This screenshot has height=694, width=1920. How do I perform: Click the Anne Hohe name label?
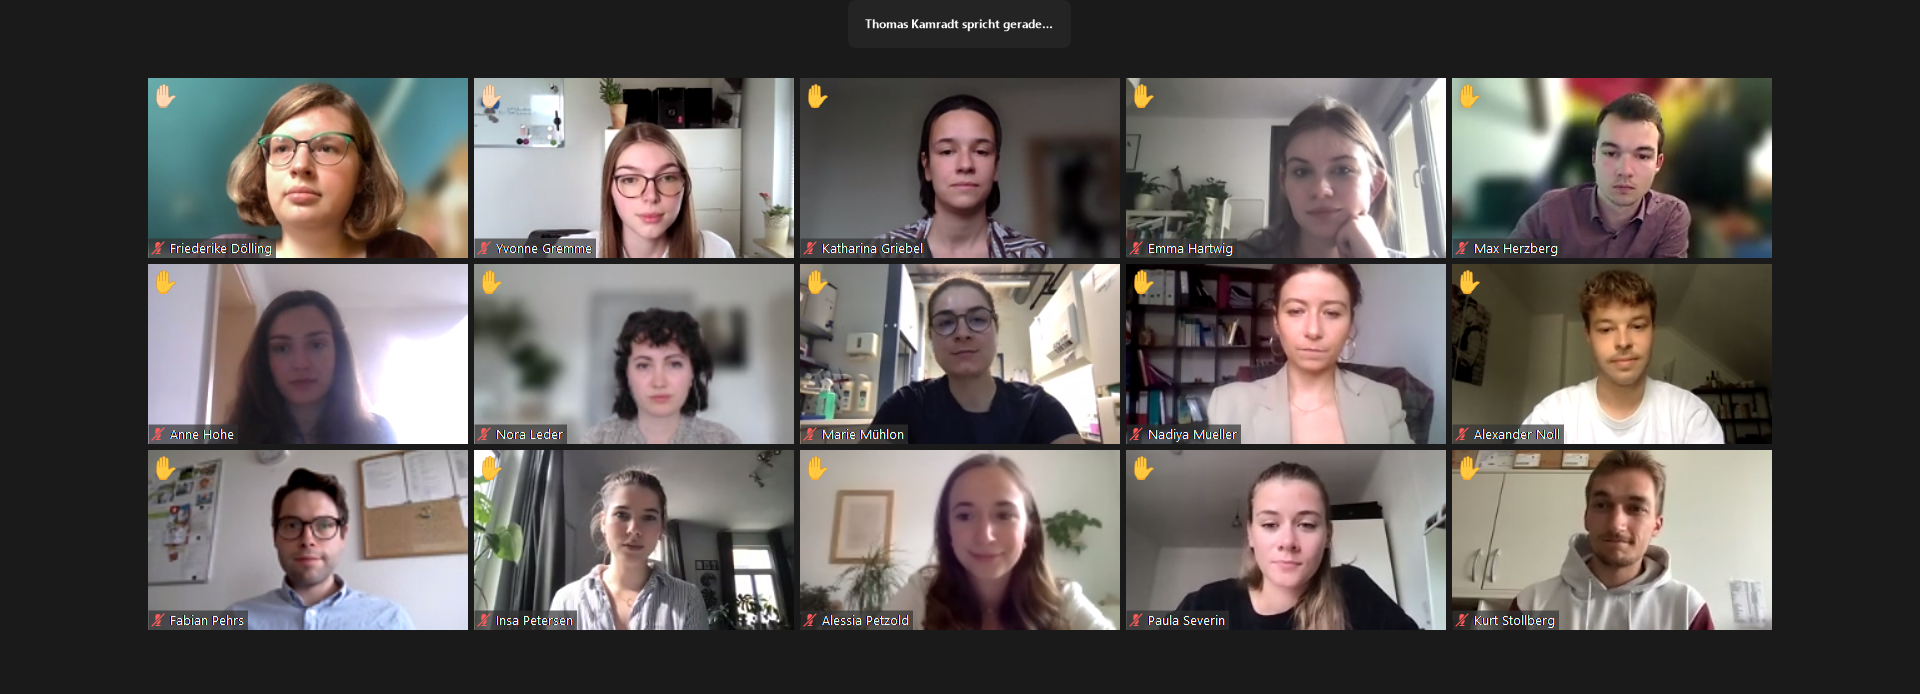tap(202, 435)
